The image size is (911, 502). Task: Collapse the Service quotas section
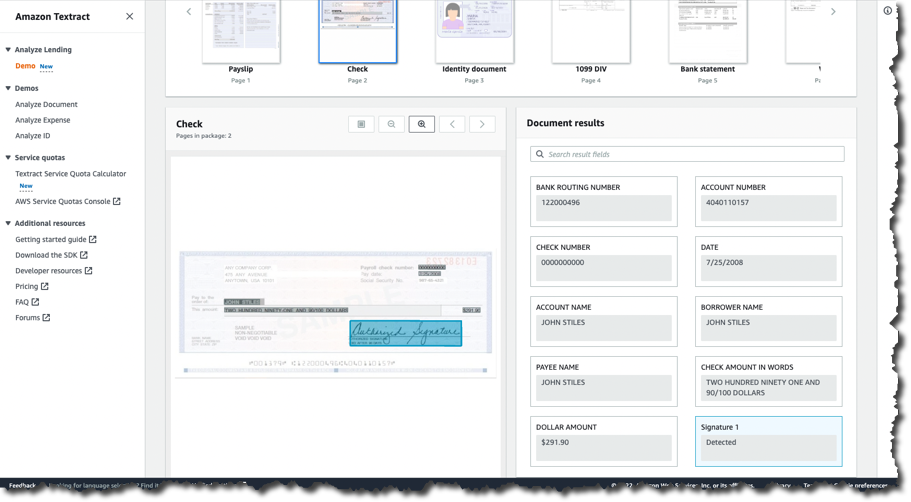[x=8, y=158]
